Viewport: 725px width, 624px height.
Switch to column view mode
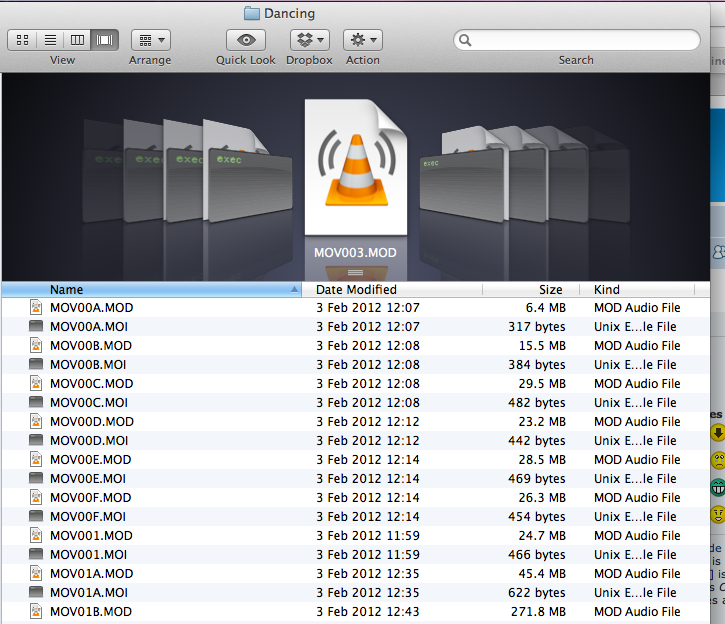click(77, 40)
